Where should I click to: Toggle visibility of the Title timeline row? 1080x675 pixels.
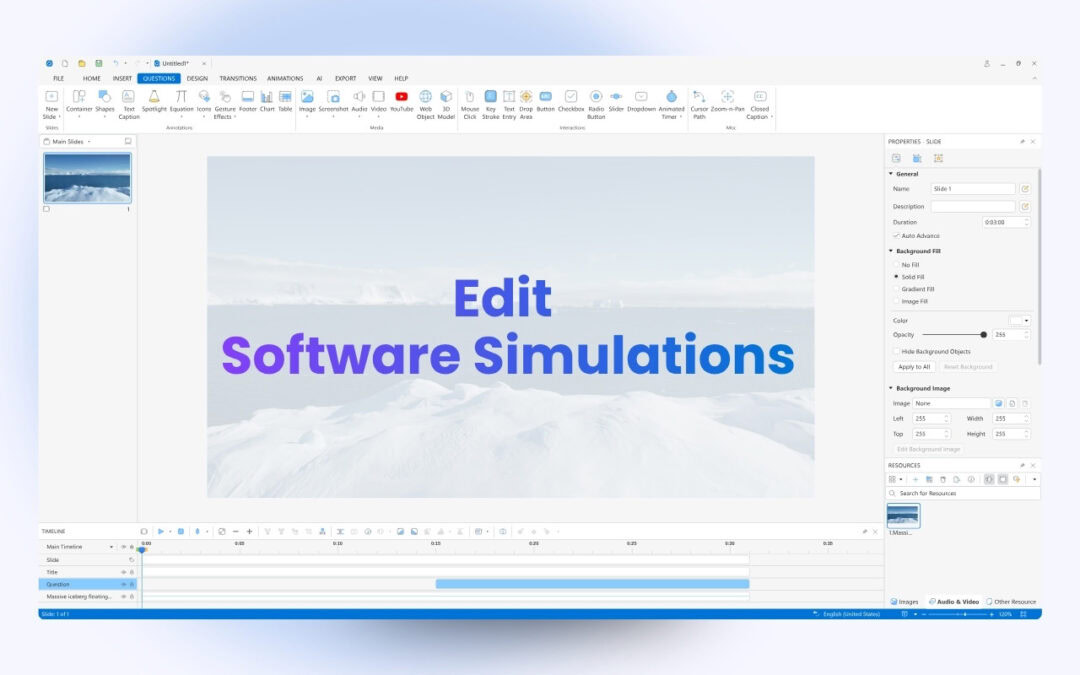coord(123,572)
